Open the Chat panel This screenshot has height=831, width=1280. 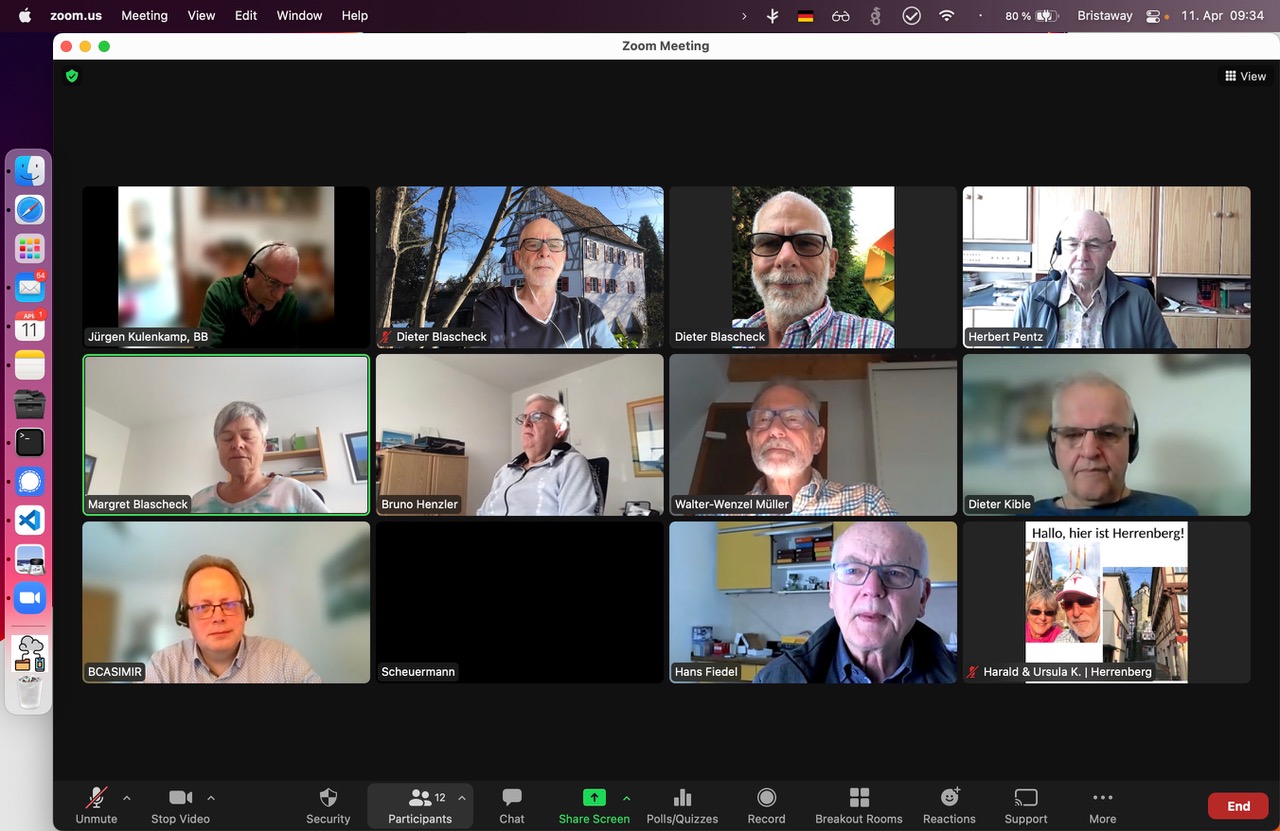click(512, 798)
